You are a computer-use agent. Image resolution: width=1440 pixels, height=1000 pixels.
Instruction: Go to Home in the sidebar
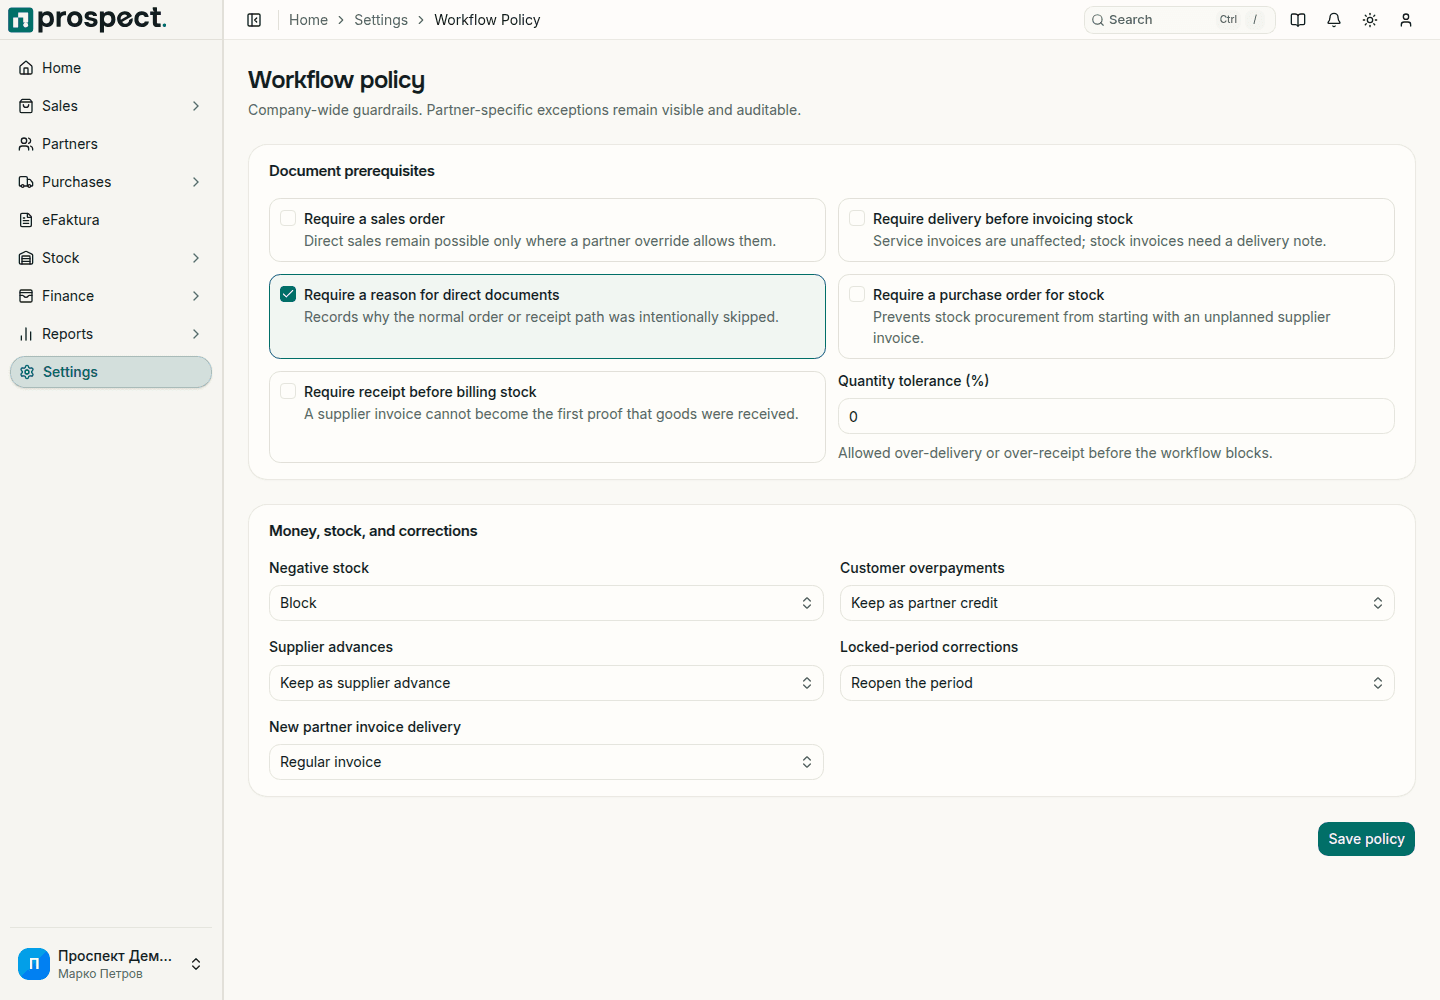(111, 68)
